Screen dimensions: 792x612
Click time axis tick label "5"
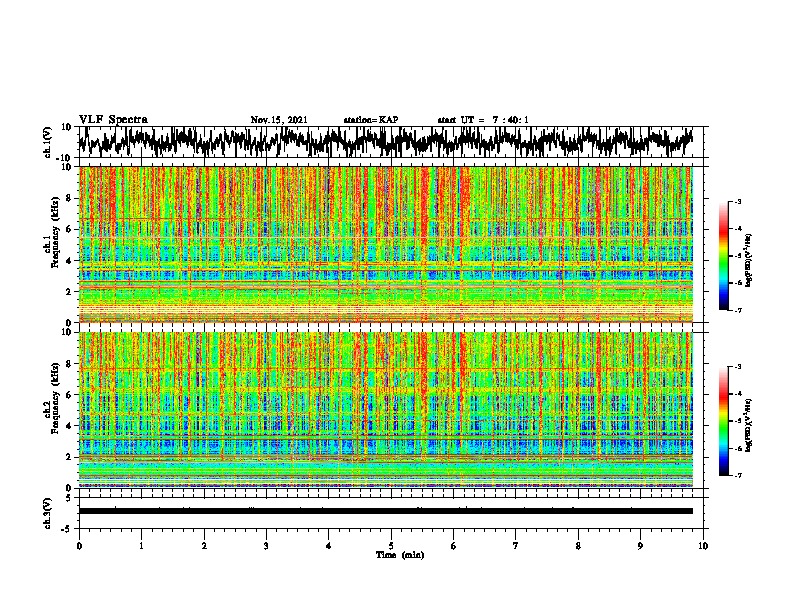[391, 546]
